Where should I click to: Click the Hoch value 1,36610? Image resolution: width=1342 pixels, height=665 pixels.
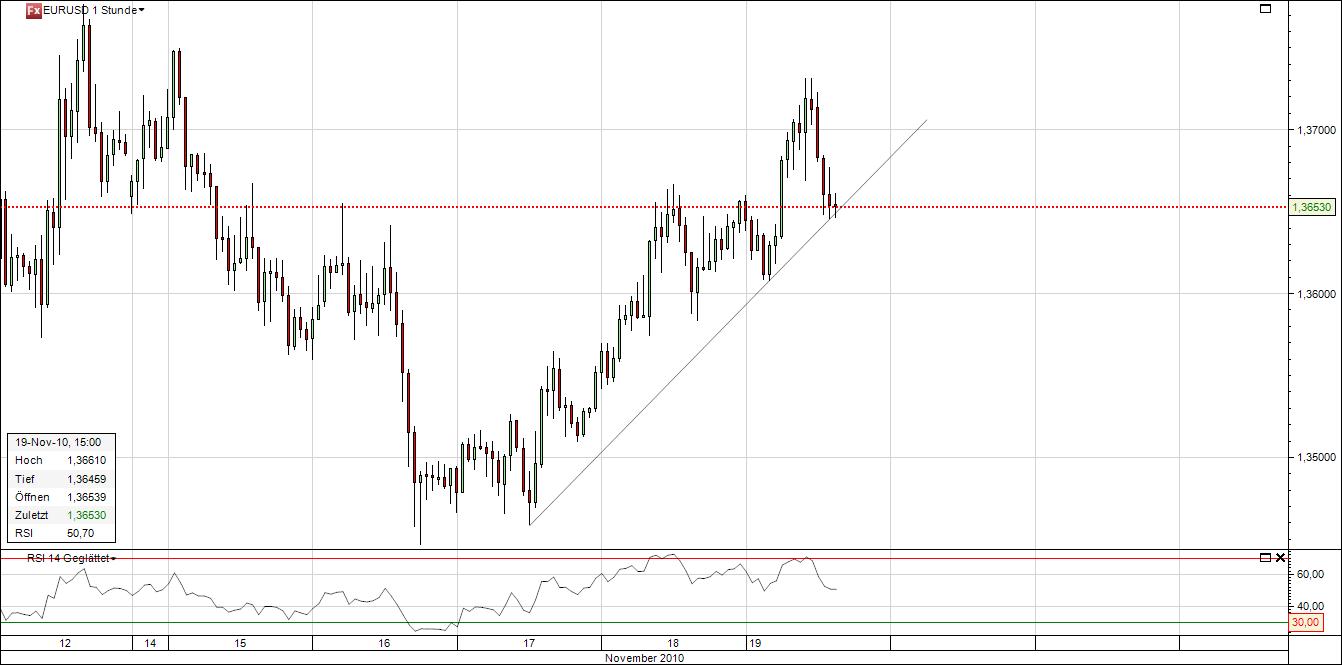pos(87,460)
